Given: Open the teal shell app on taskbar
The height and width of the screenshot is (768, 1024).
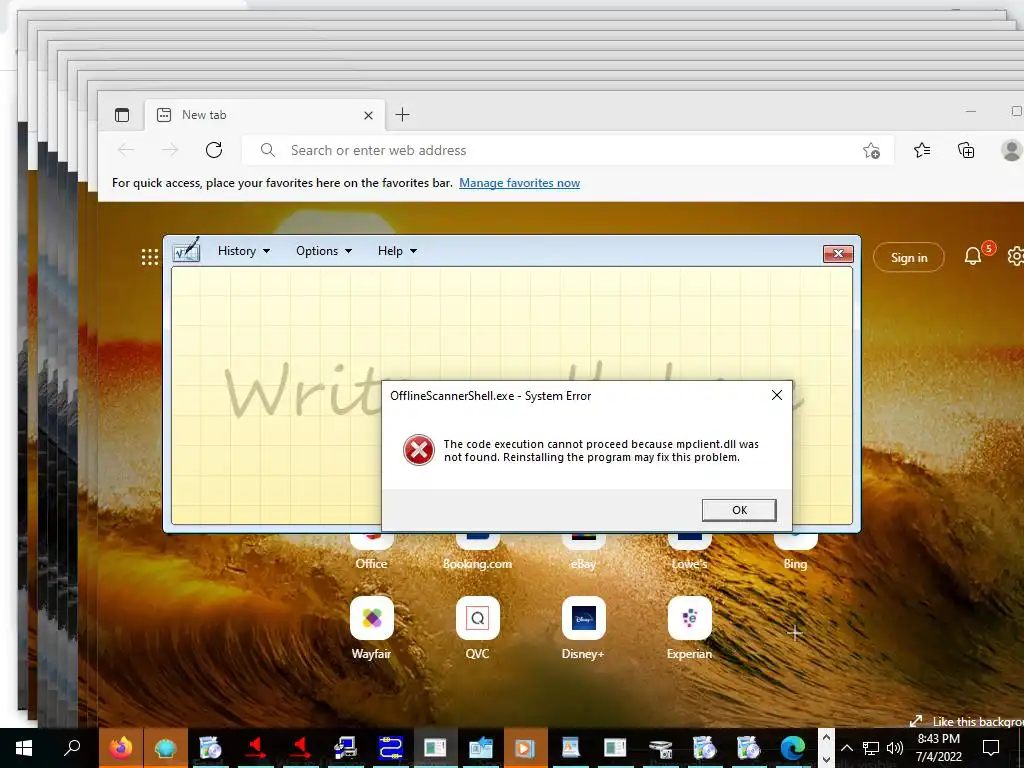Looking at the screenshot, I should click(166, 748).
